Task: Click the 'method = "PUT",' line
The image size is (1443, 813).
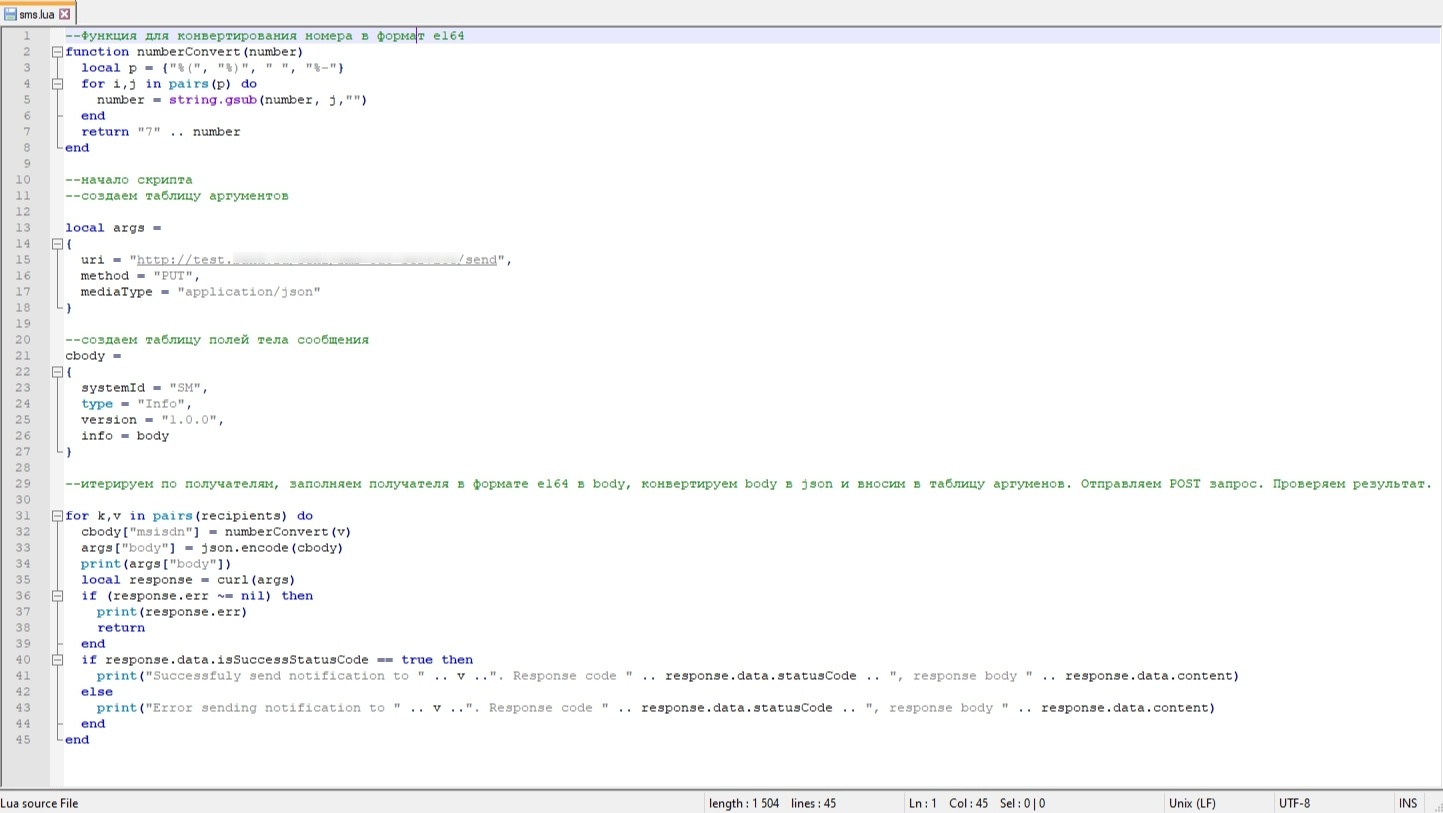Action: [x=140, y=276]
